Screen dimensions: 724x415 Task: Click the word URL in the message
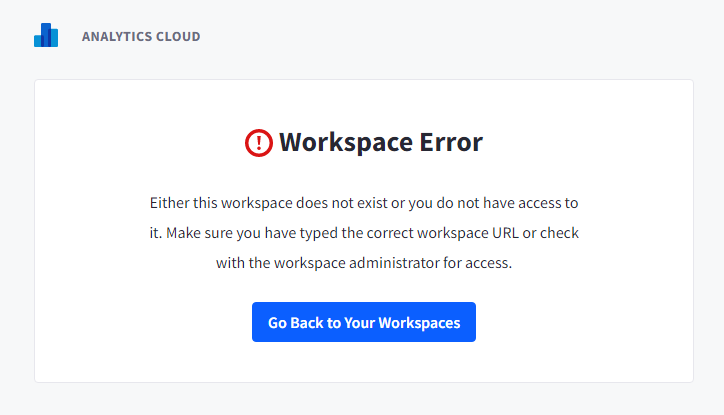click(x=505, y=233)
